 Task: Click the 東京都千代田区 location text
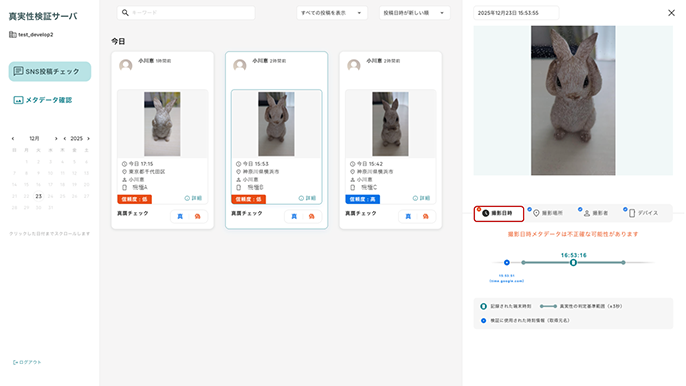(x=147, y=172)
